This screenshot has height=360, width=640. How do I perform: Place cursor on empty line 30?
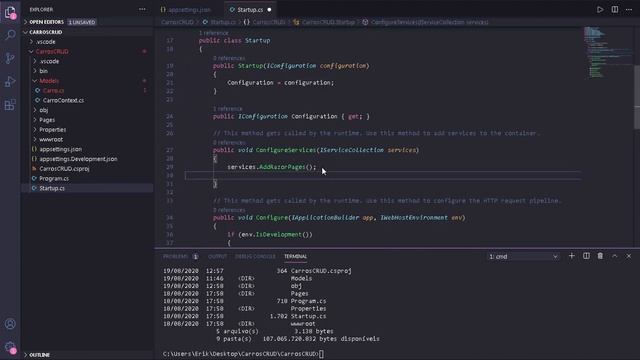tap(383, 176)
